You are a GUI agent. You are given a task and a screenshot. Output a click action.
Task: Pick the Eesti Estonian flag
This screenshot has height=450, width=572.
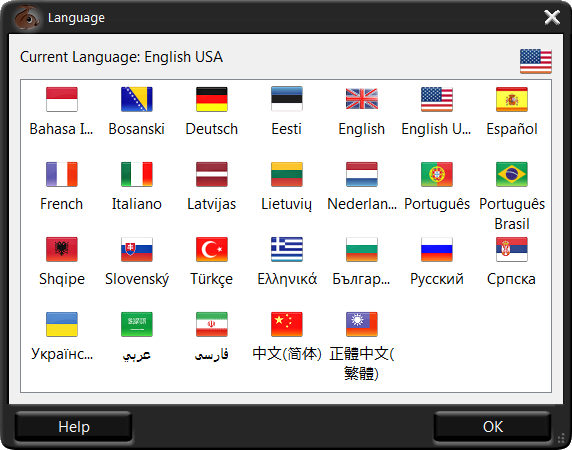[287, 99]
